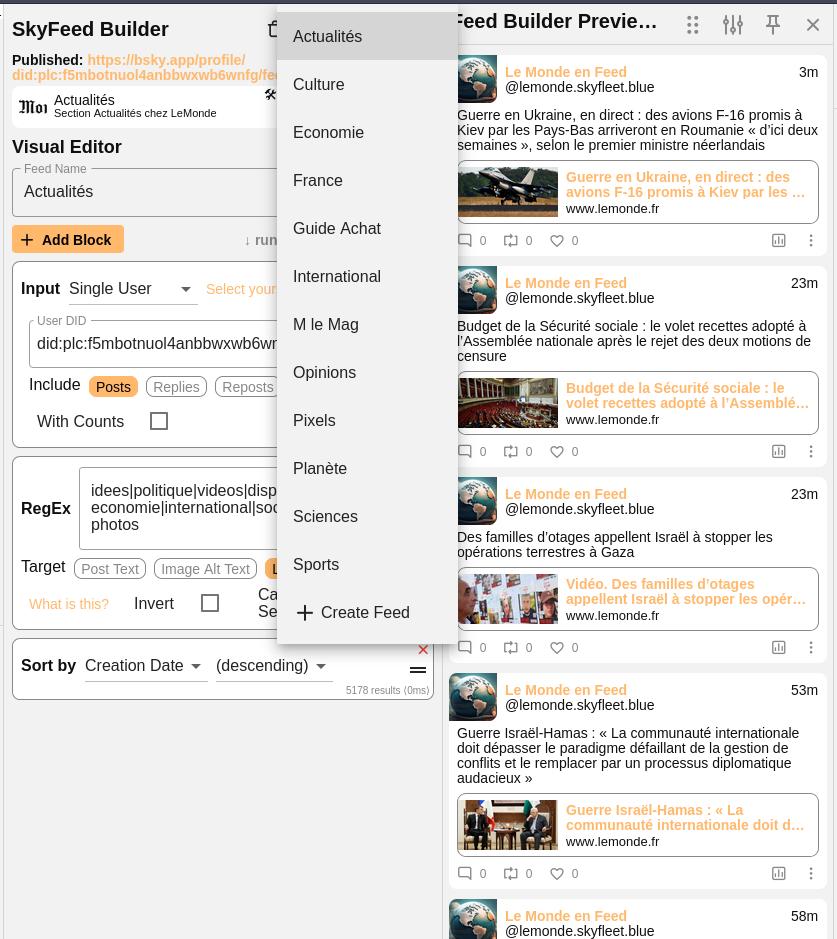The width and height of the screenshot is (837, 939).
Task: Select Opinions from the feed menu
Action: [x=367, y=372]
